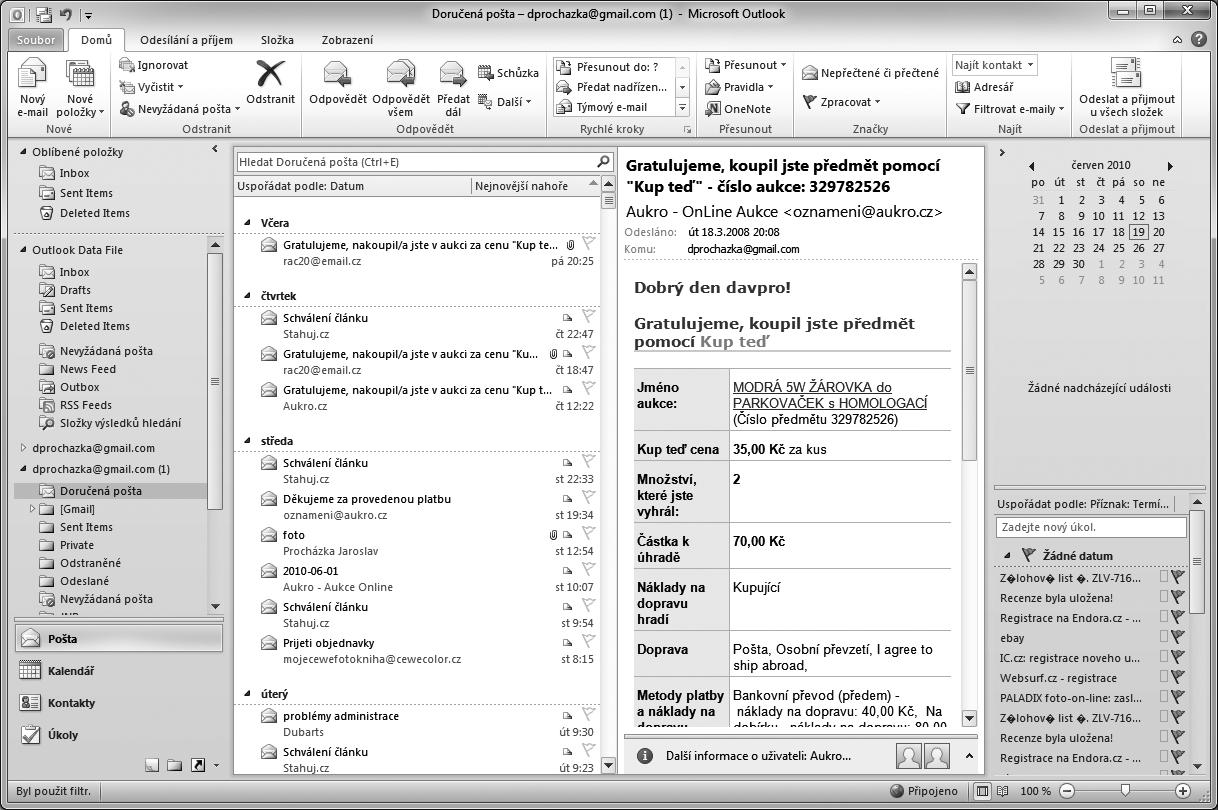Flag the 2010-06-01 Aukro message
The height and width of the screenshot is (810, 1218).
pos(589,571)
